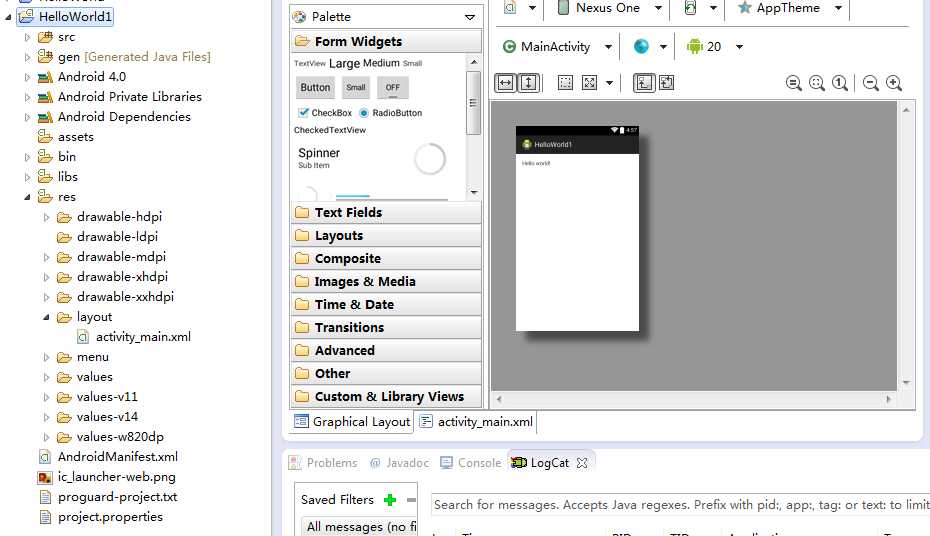
Task: Select ic_launcher-web.png file
Action: tap(116, 477)
